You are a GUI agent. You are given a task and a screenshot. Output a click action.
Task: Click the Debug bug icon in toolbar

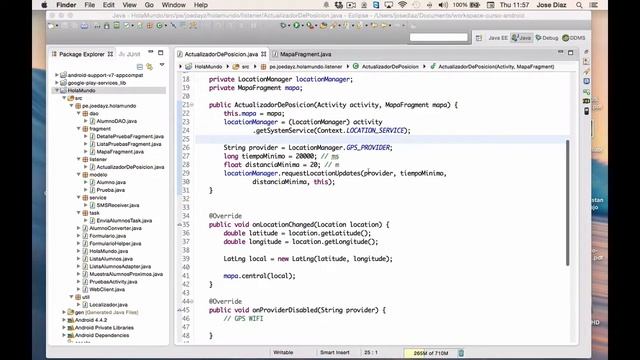click(283, 25)
